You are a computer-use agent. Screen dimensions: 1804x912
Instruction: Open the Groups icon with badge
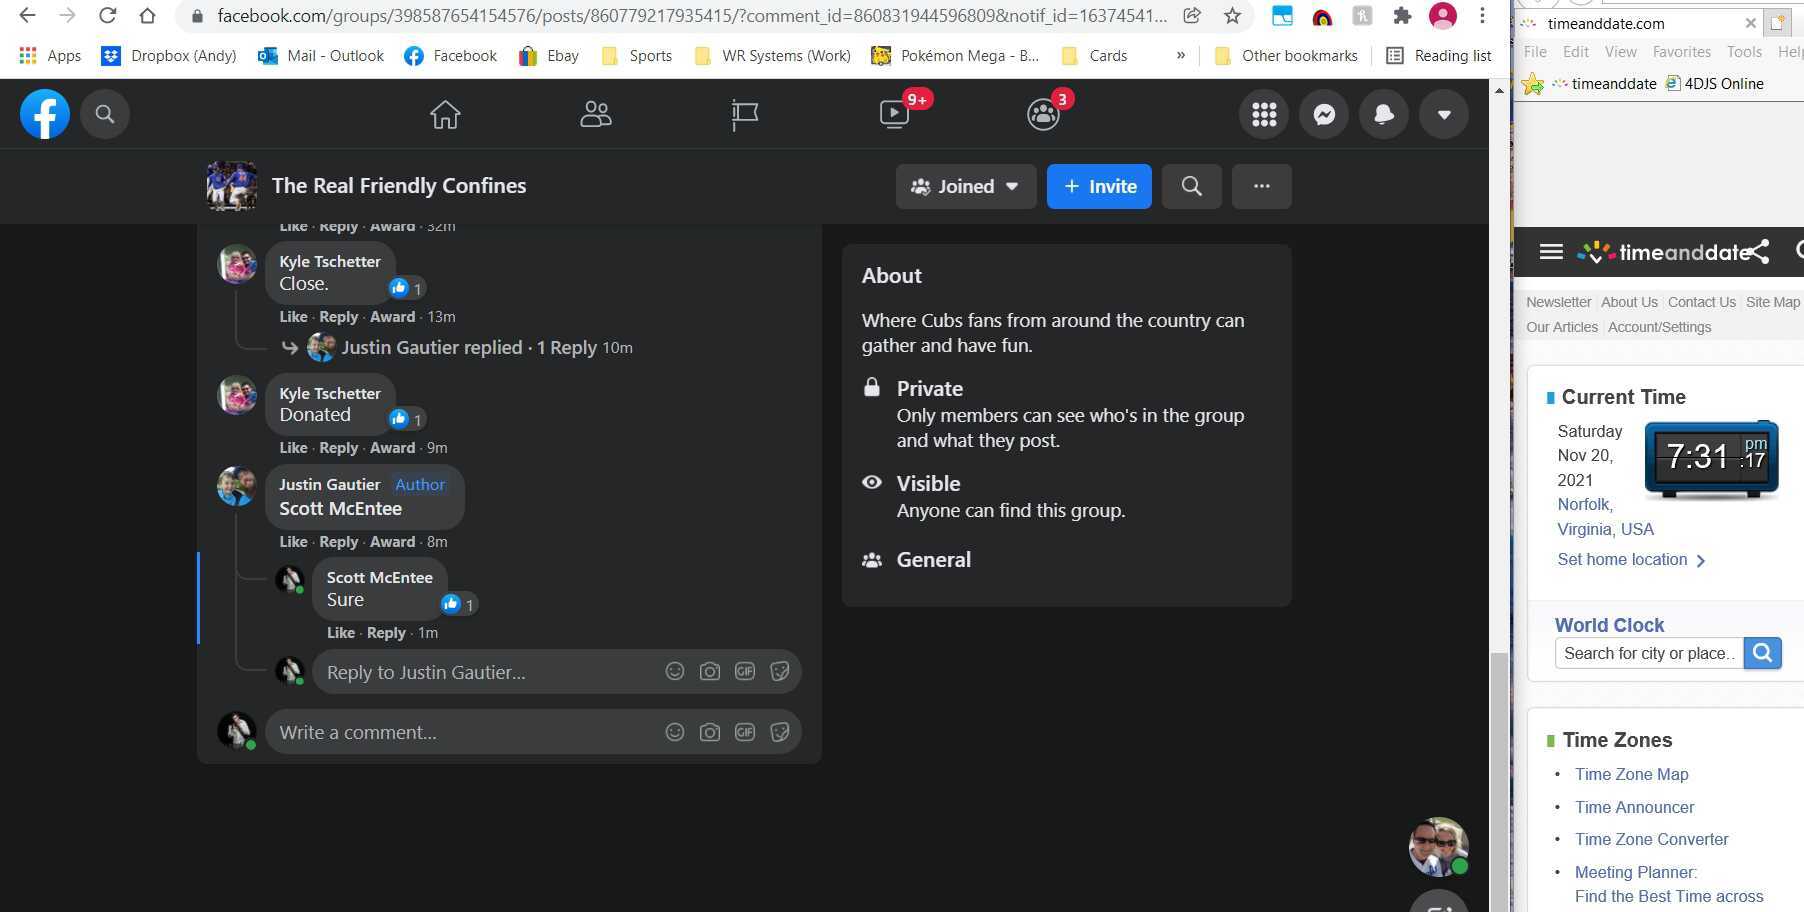pos(1043,115)
